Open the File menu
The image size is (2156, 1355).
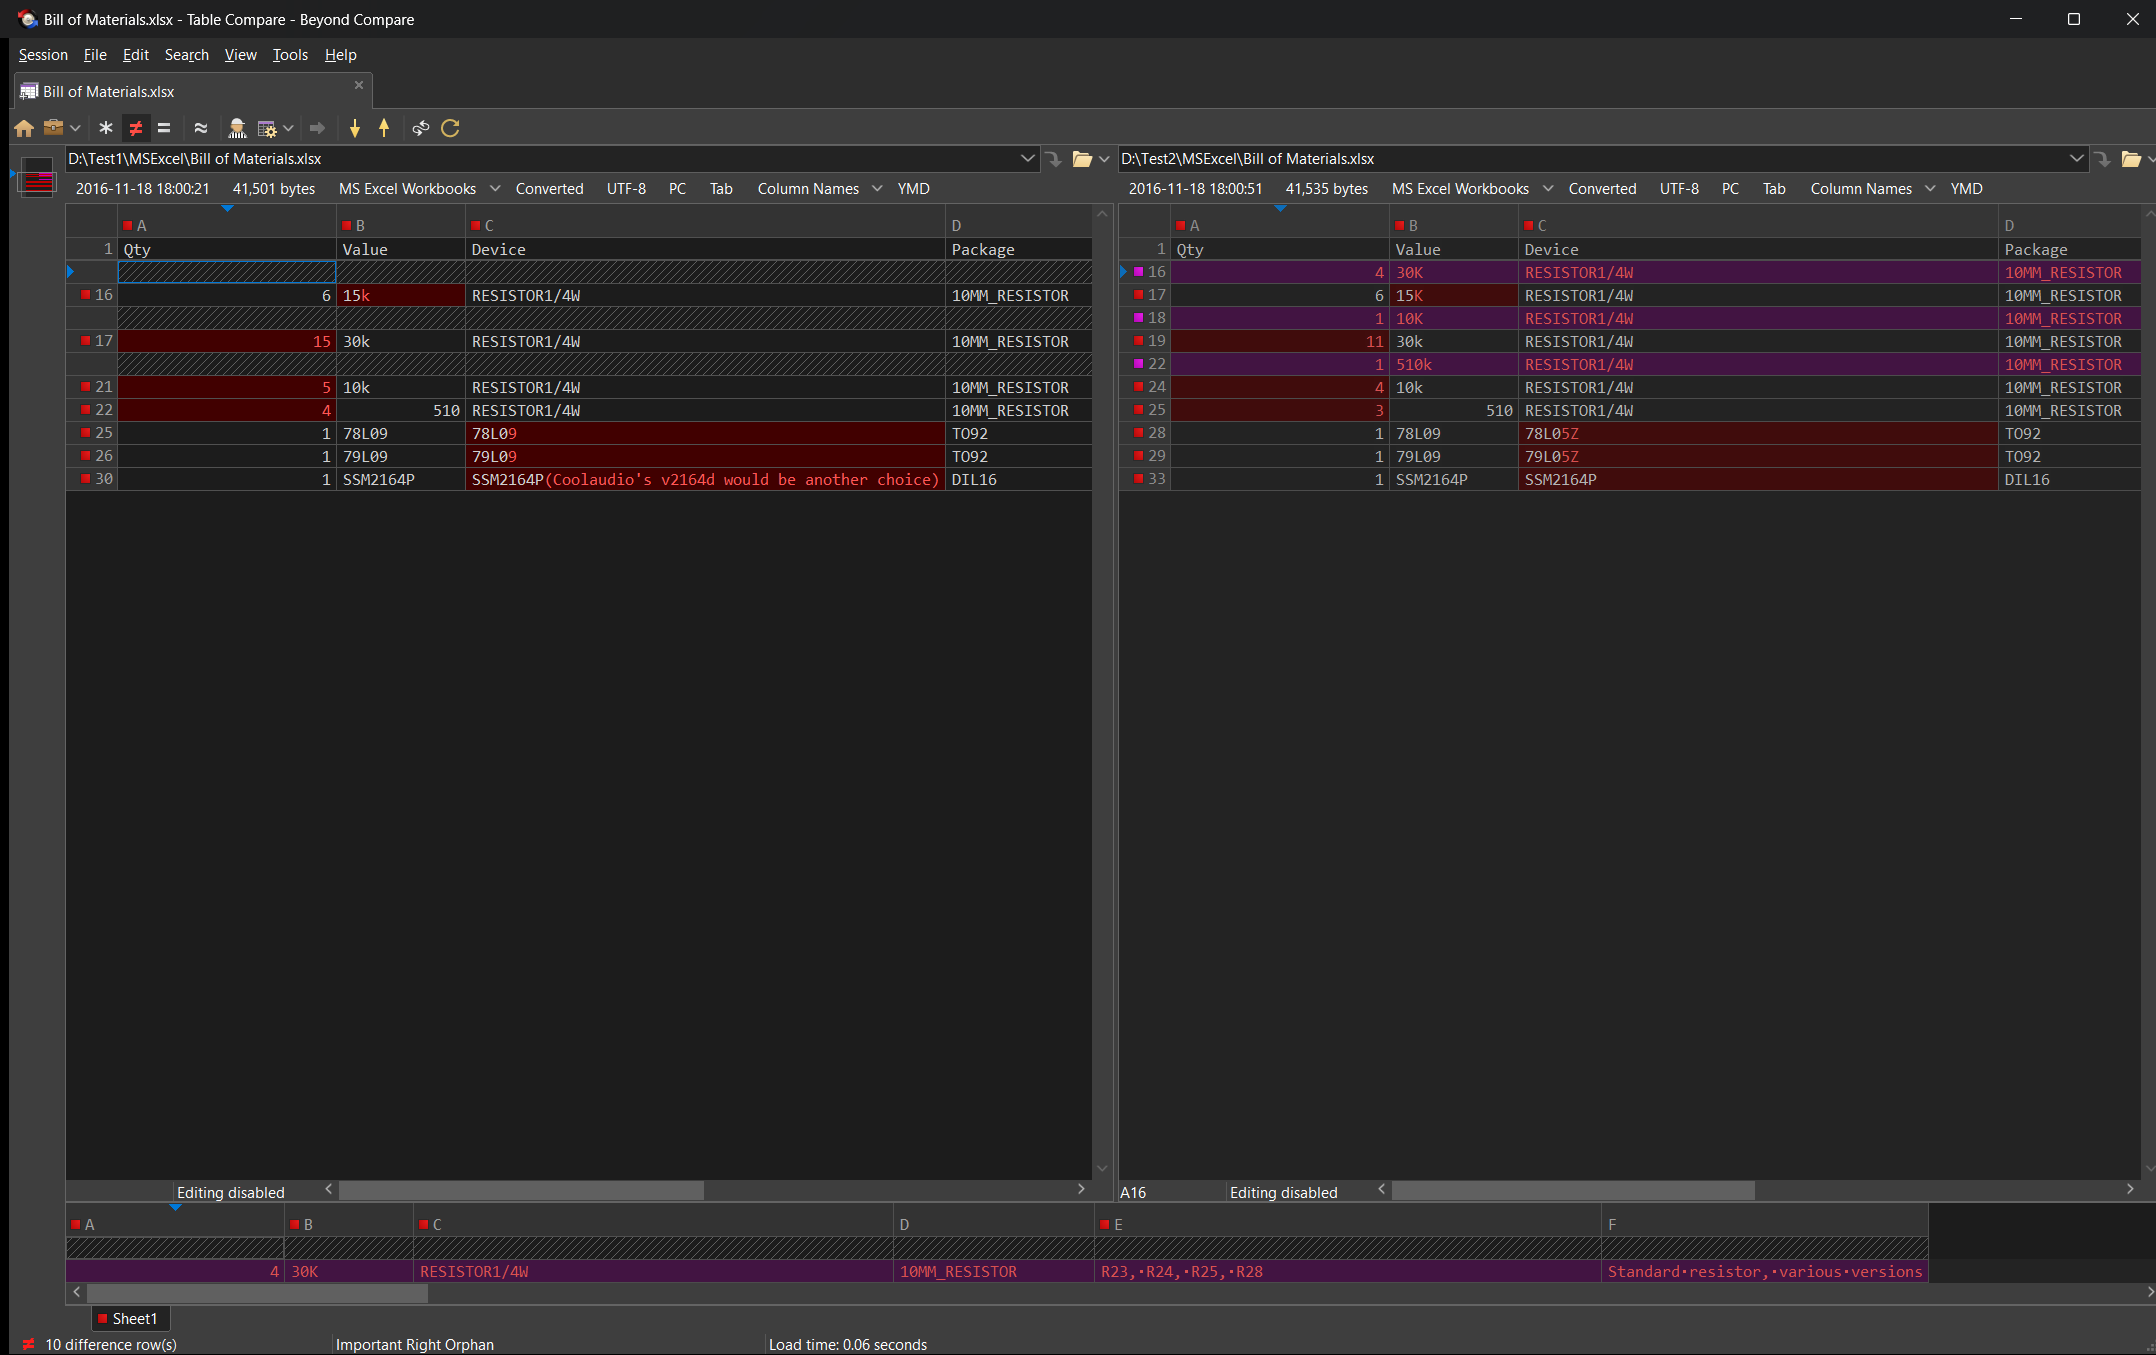point(95,55)
